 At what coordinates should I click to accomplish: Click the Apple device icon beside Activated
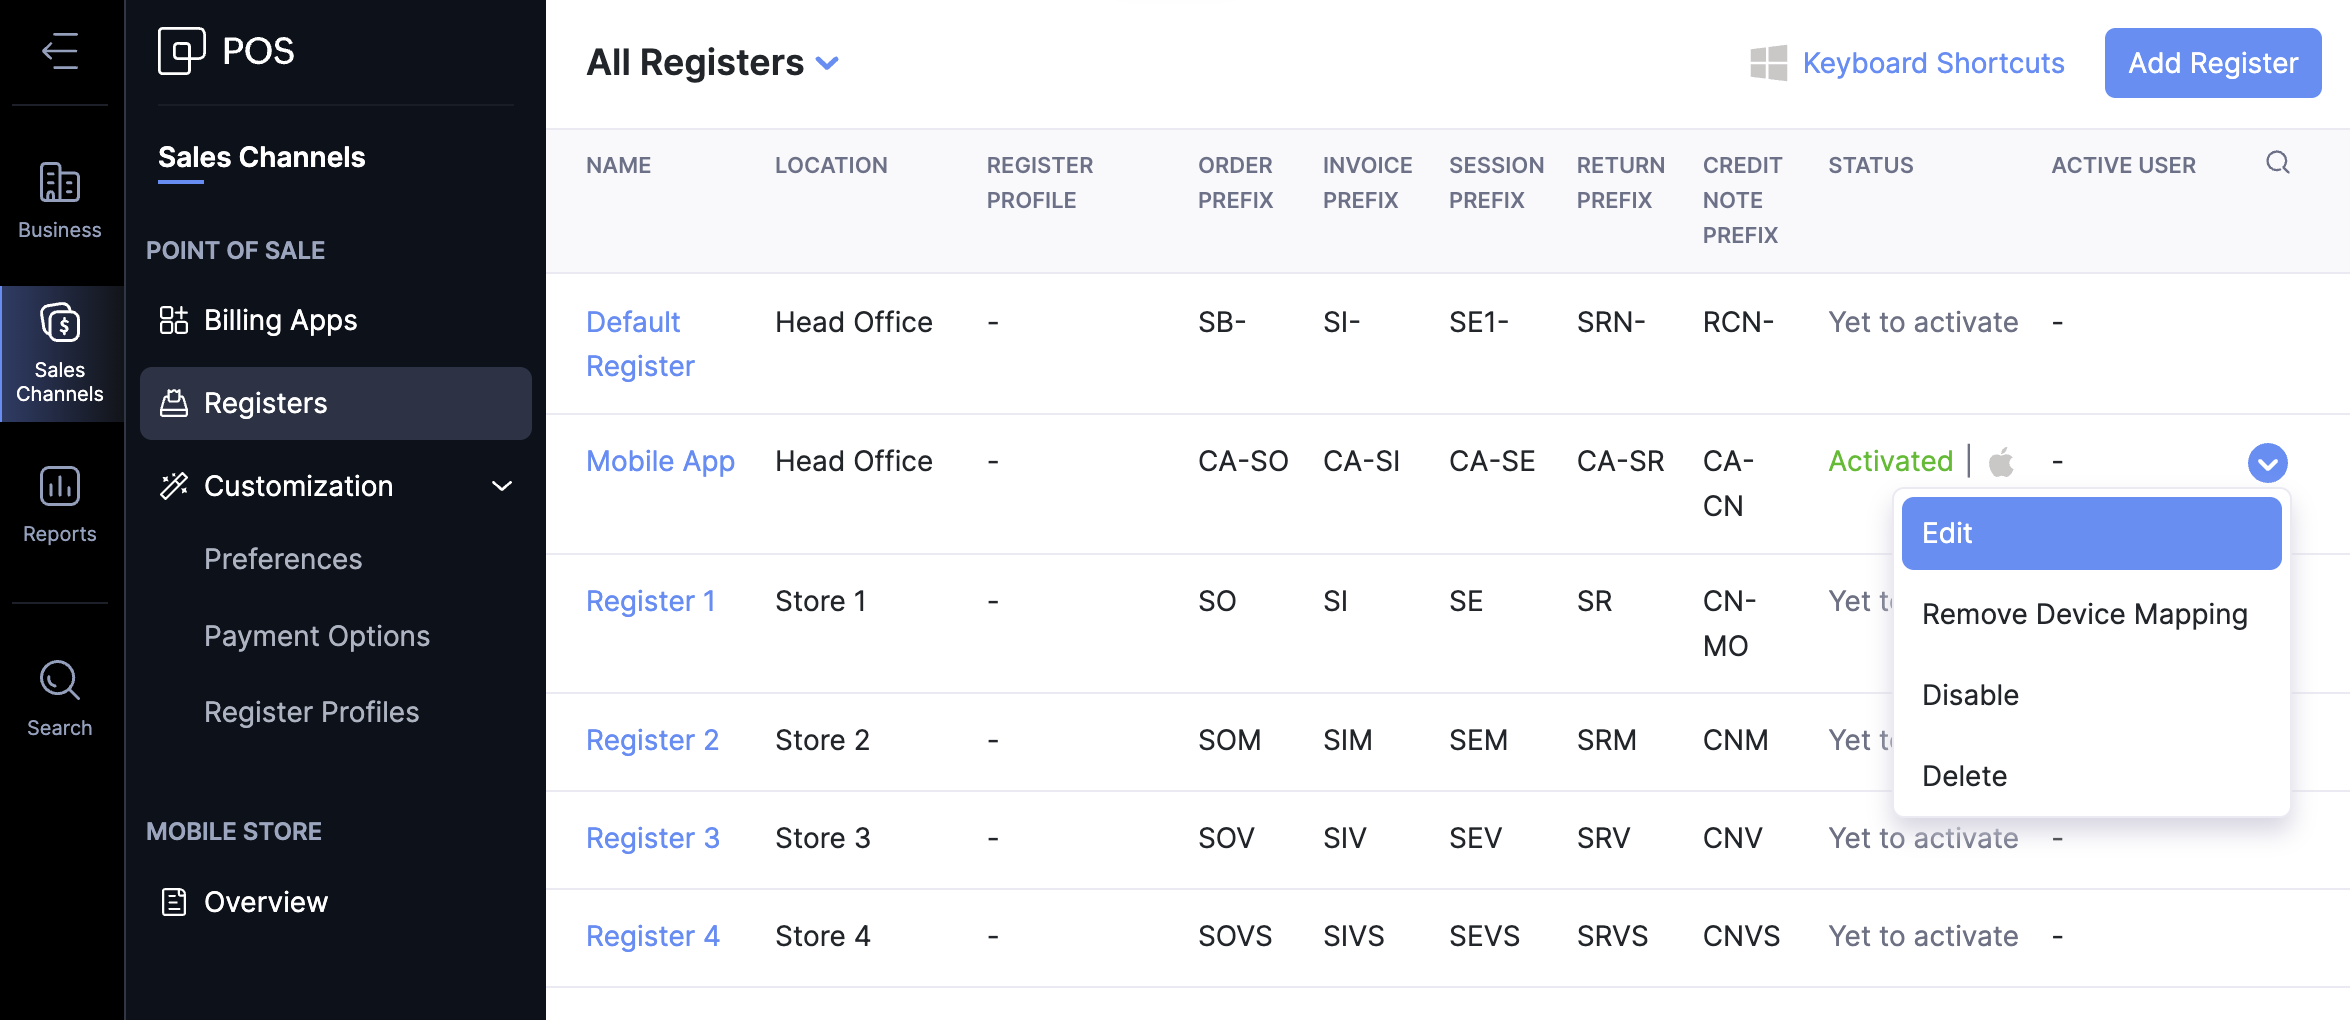(2001, 462)
